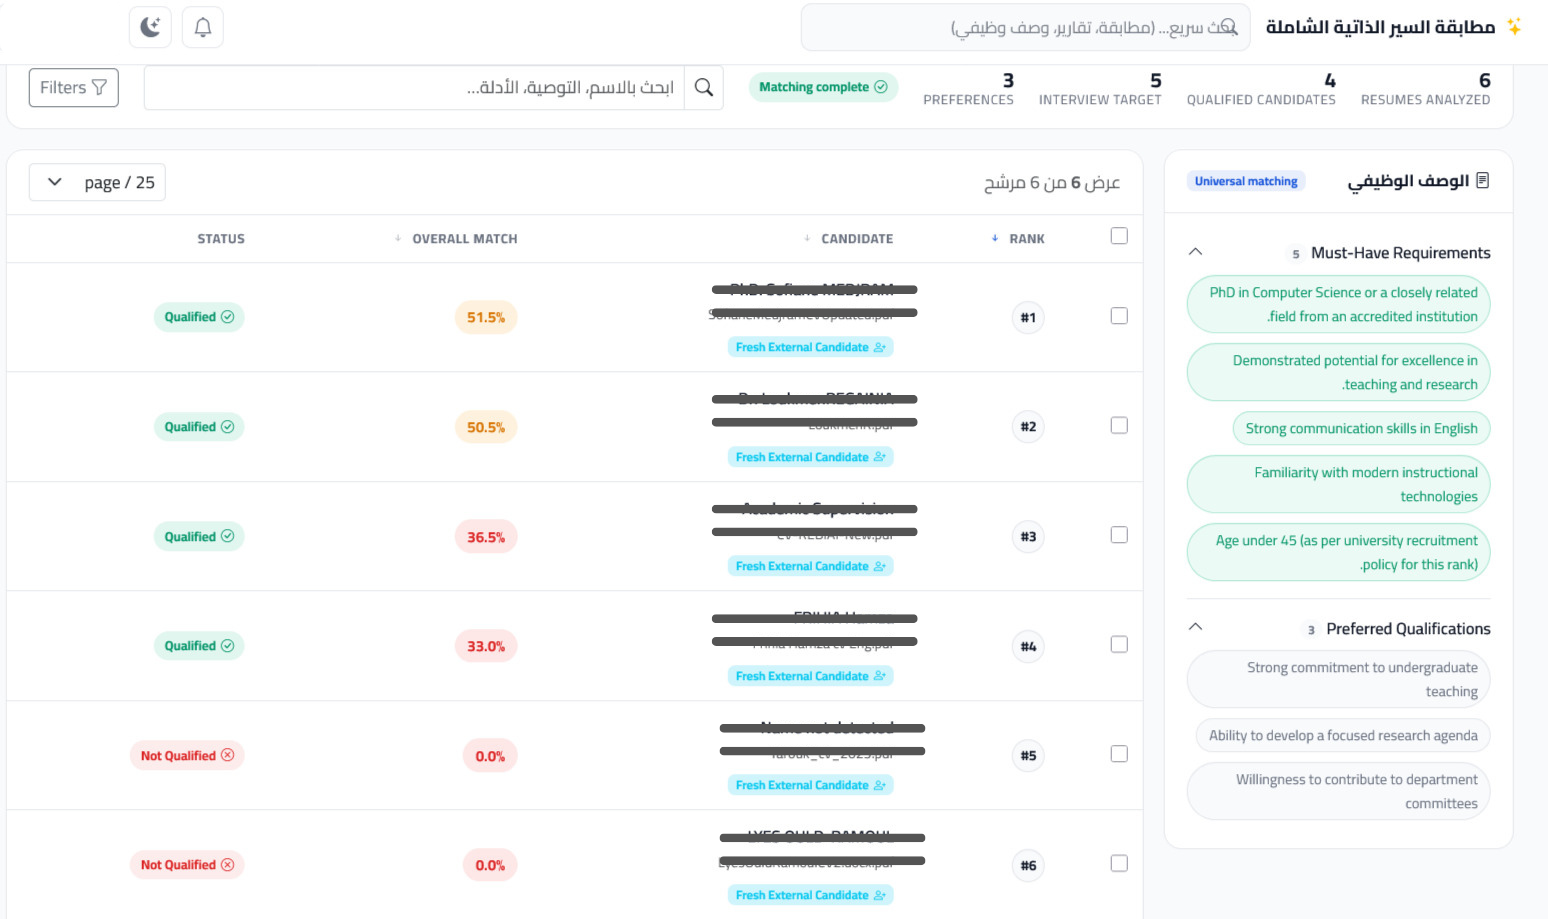Click the candidate search magnifier button

tap(704, 88)
